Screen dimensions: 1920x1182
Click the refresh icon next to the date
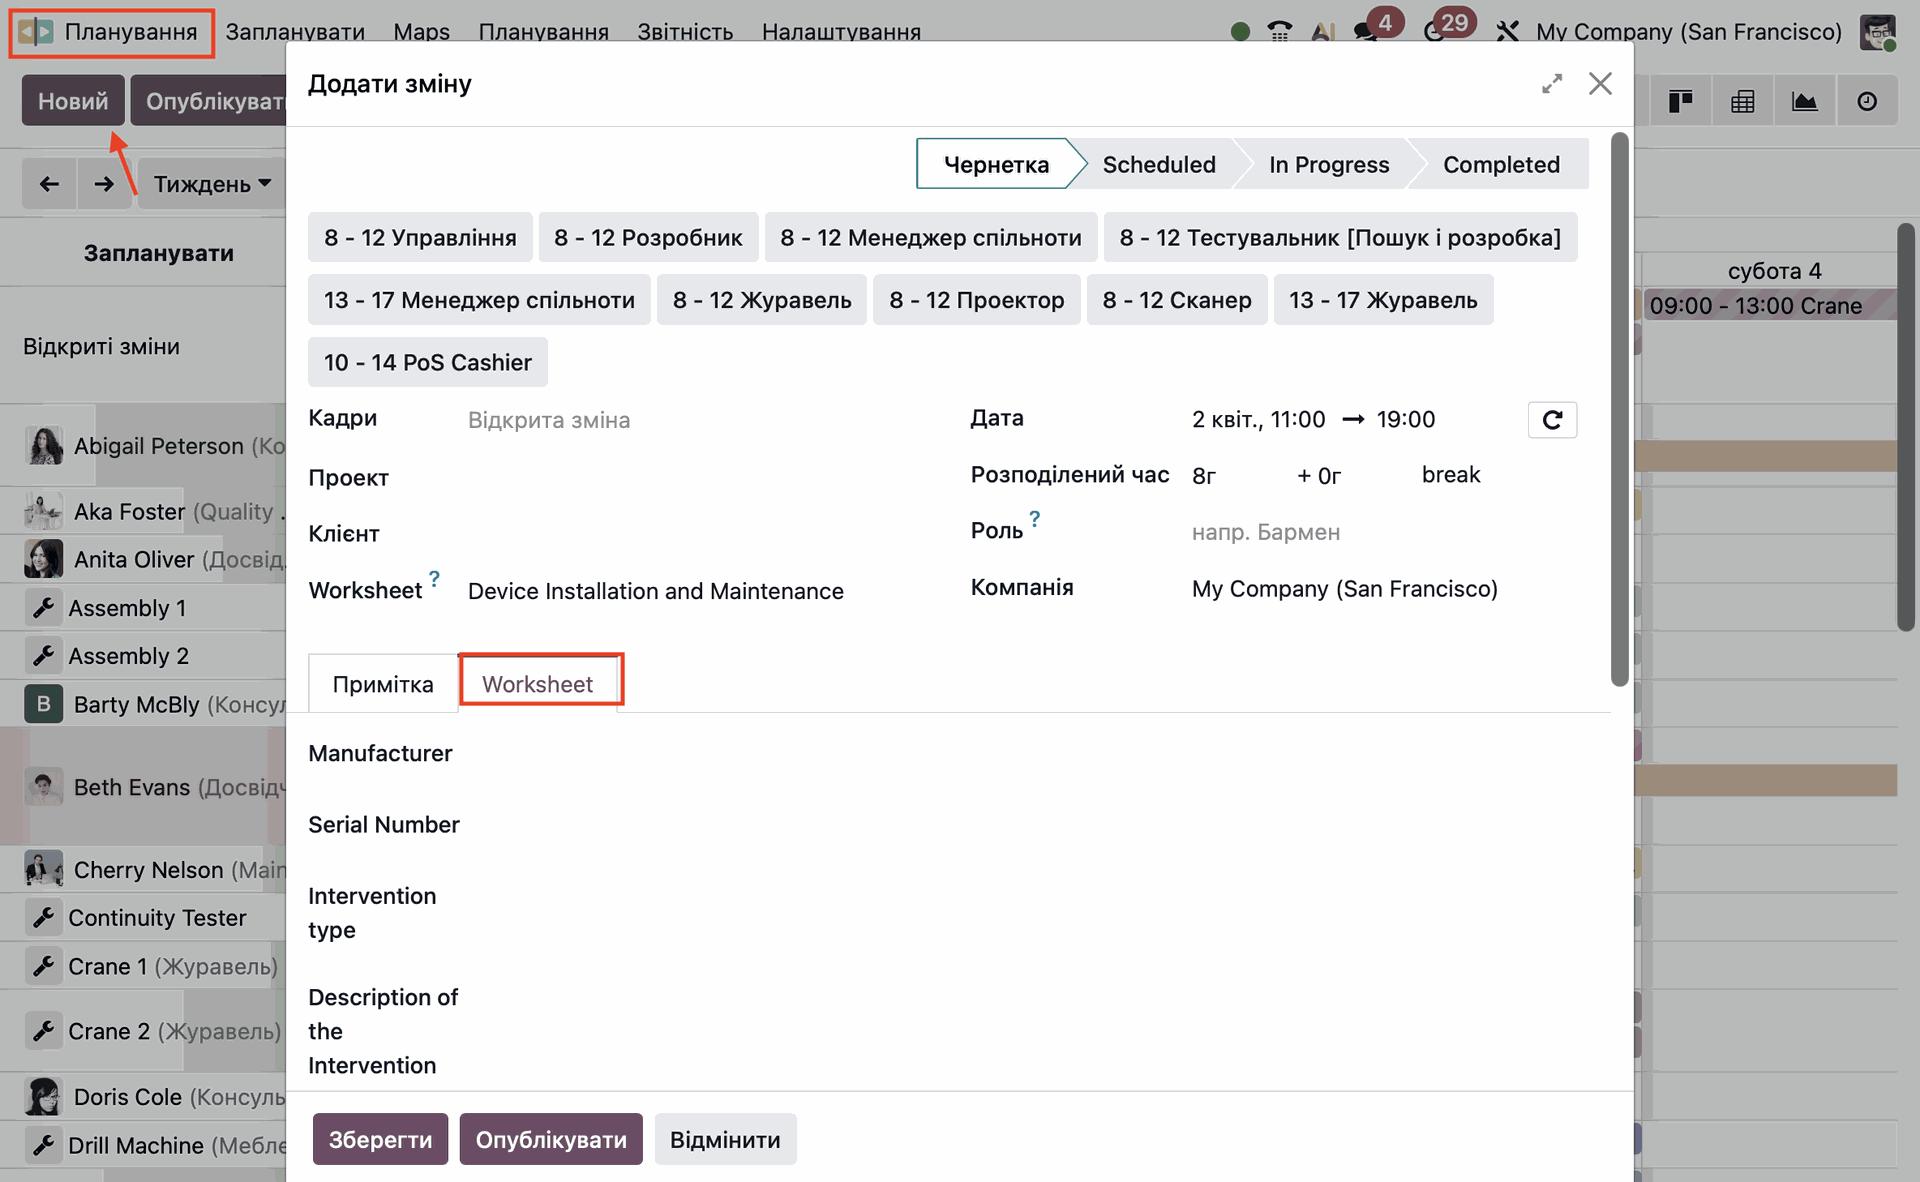click(x=1552, y=420)
